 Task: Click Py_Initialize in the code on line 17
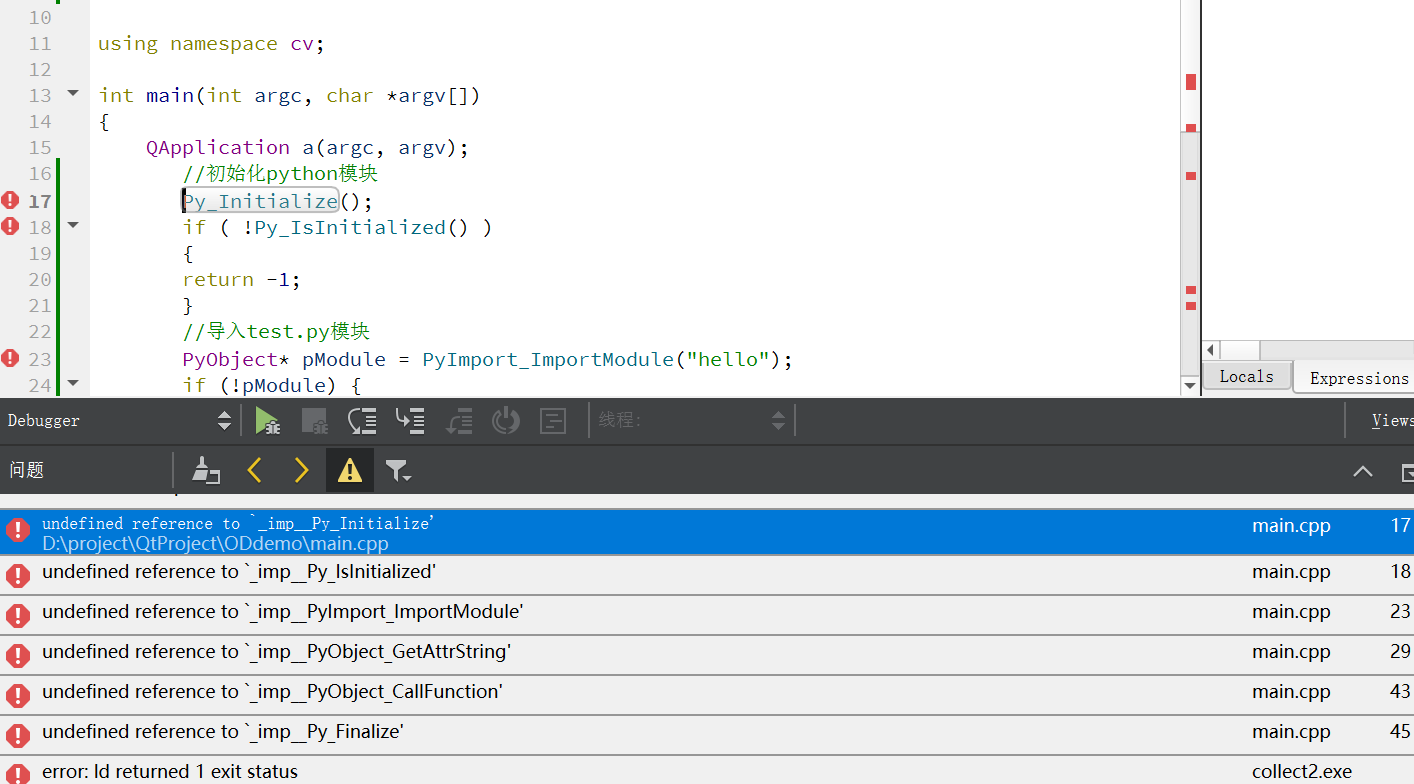pyautogui.click(x=261, y=201)
